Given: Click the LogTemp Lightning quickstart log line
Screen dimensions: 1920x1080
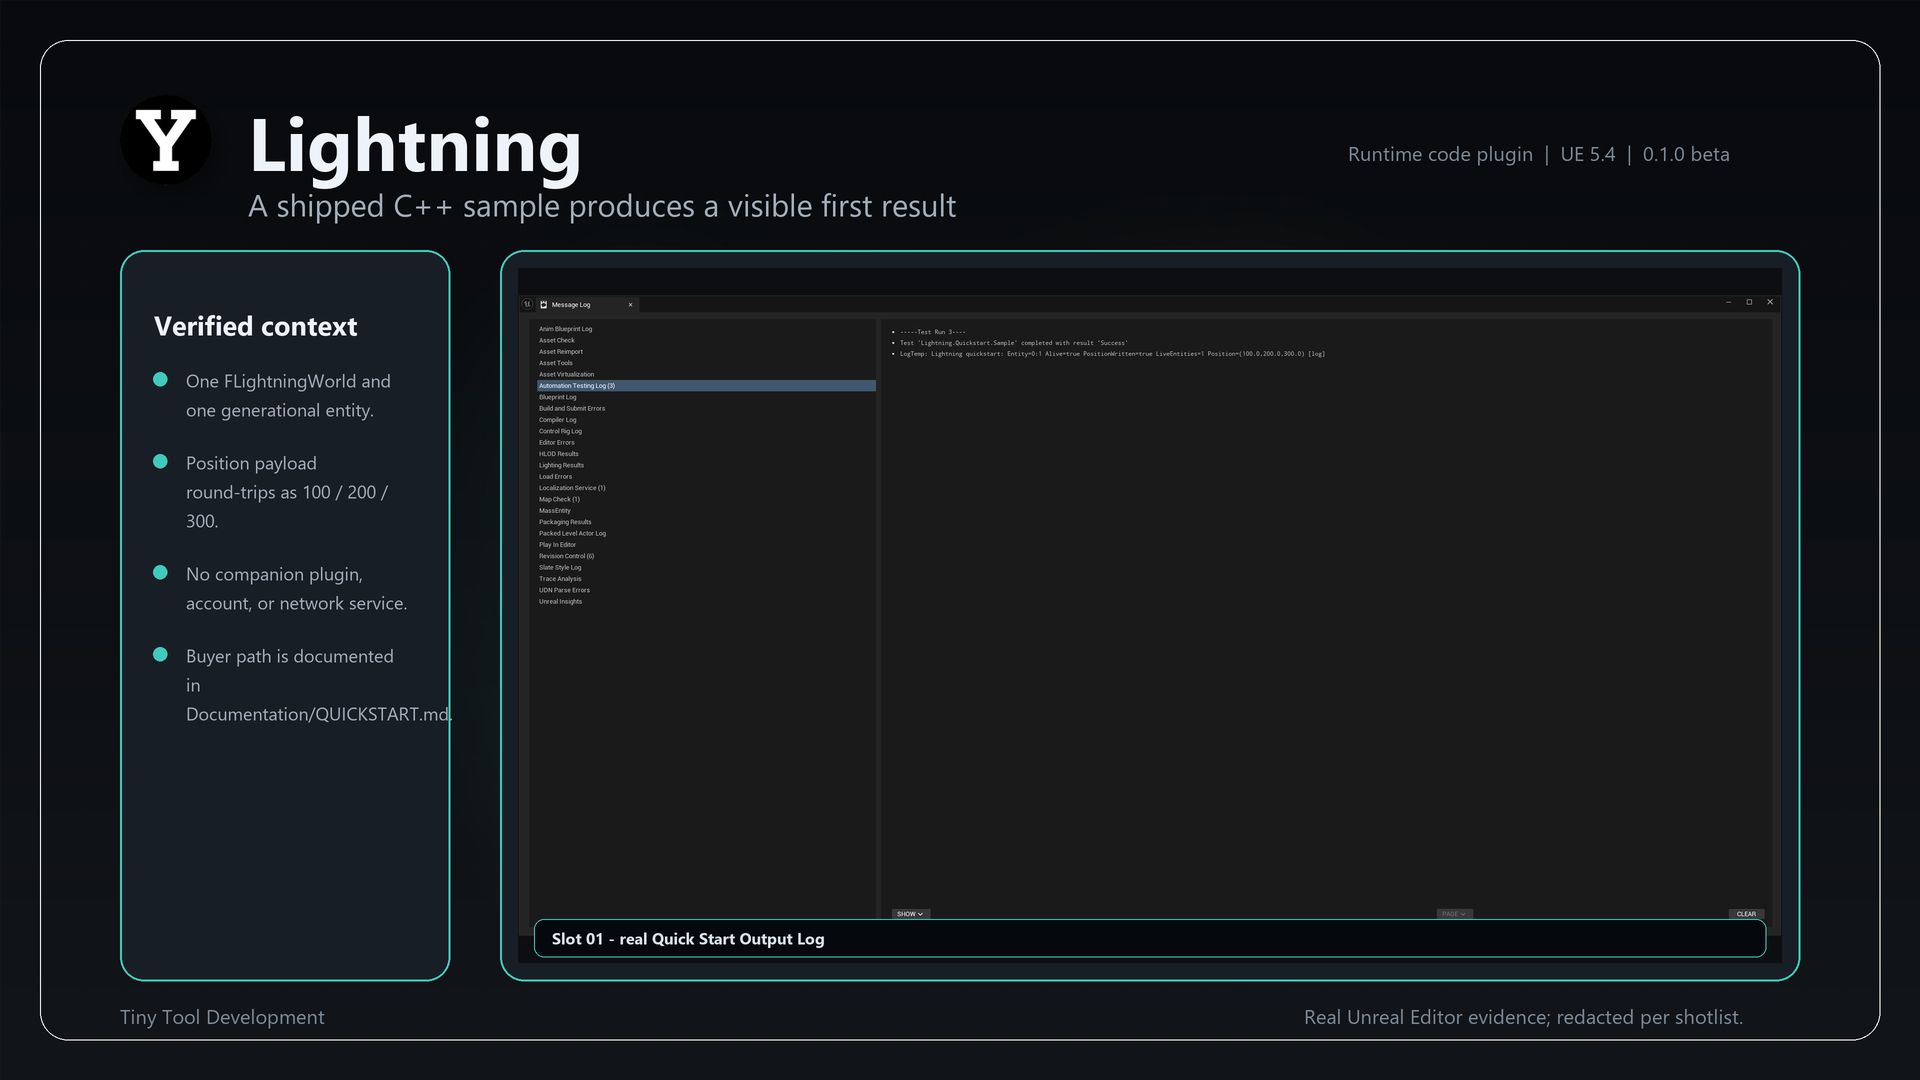Looking at the screenshot, I should 1112,354.
